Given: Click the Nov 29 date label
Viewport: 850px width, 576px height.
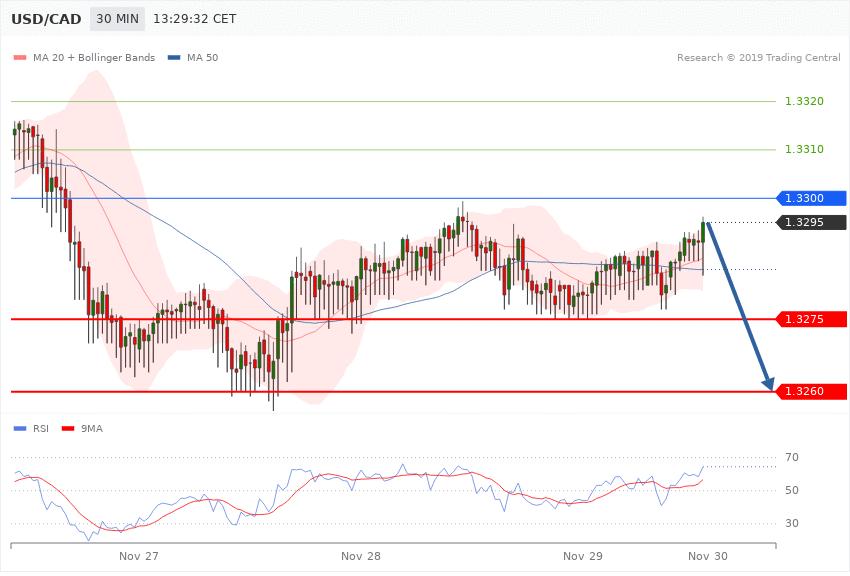Looking at the screenshot, I should point(583,556).
